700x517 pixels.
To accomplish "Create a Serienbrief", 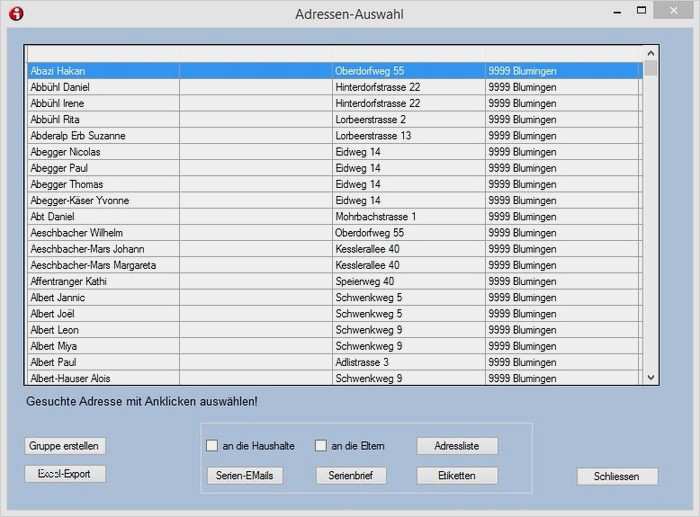I will click(351, 476).
